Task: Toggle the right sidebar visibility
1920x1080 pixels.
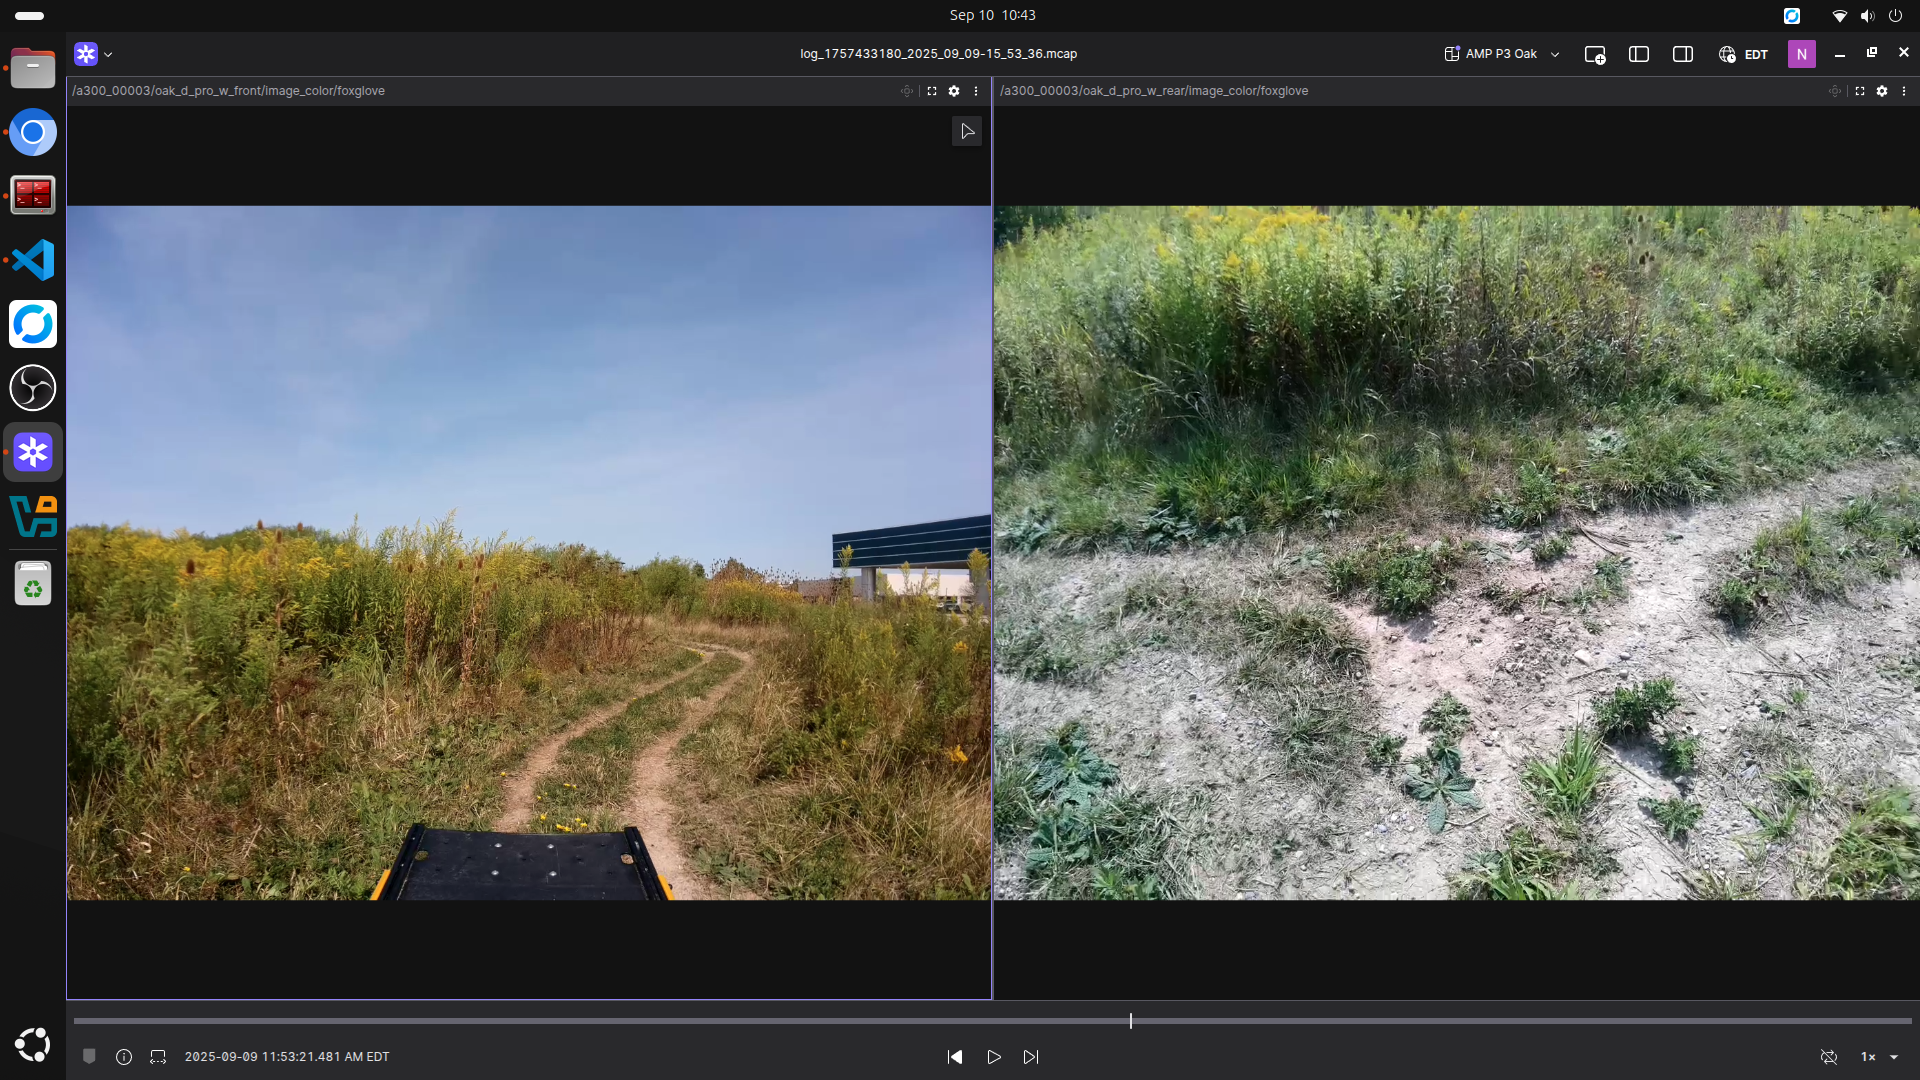Action: point(1683,54)
